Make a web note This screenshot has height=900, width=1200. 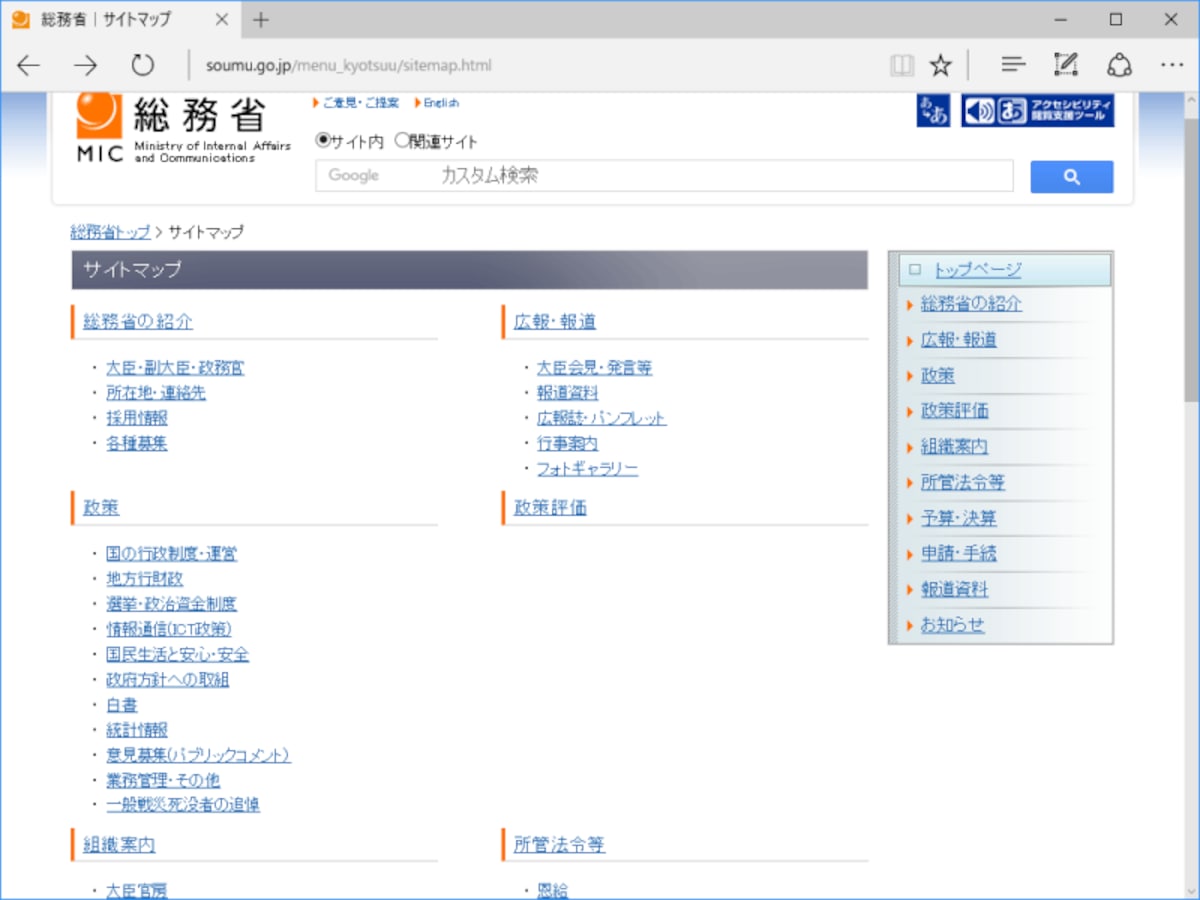pyautogui.click(x=1066, y=66)
